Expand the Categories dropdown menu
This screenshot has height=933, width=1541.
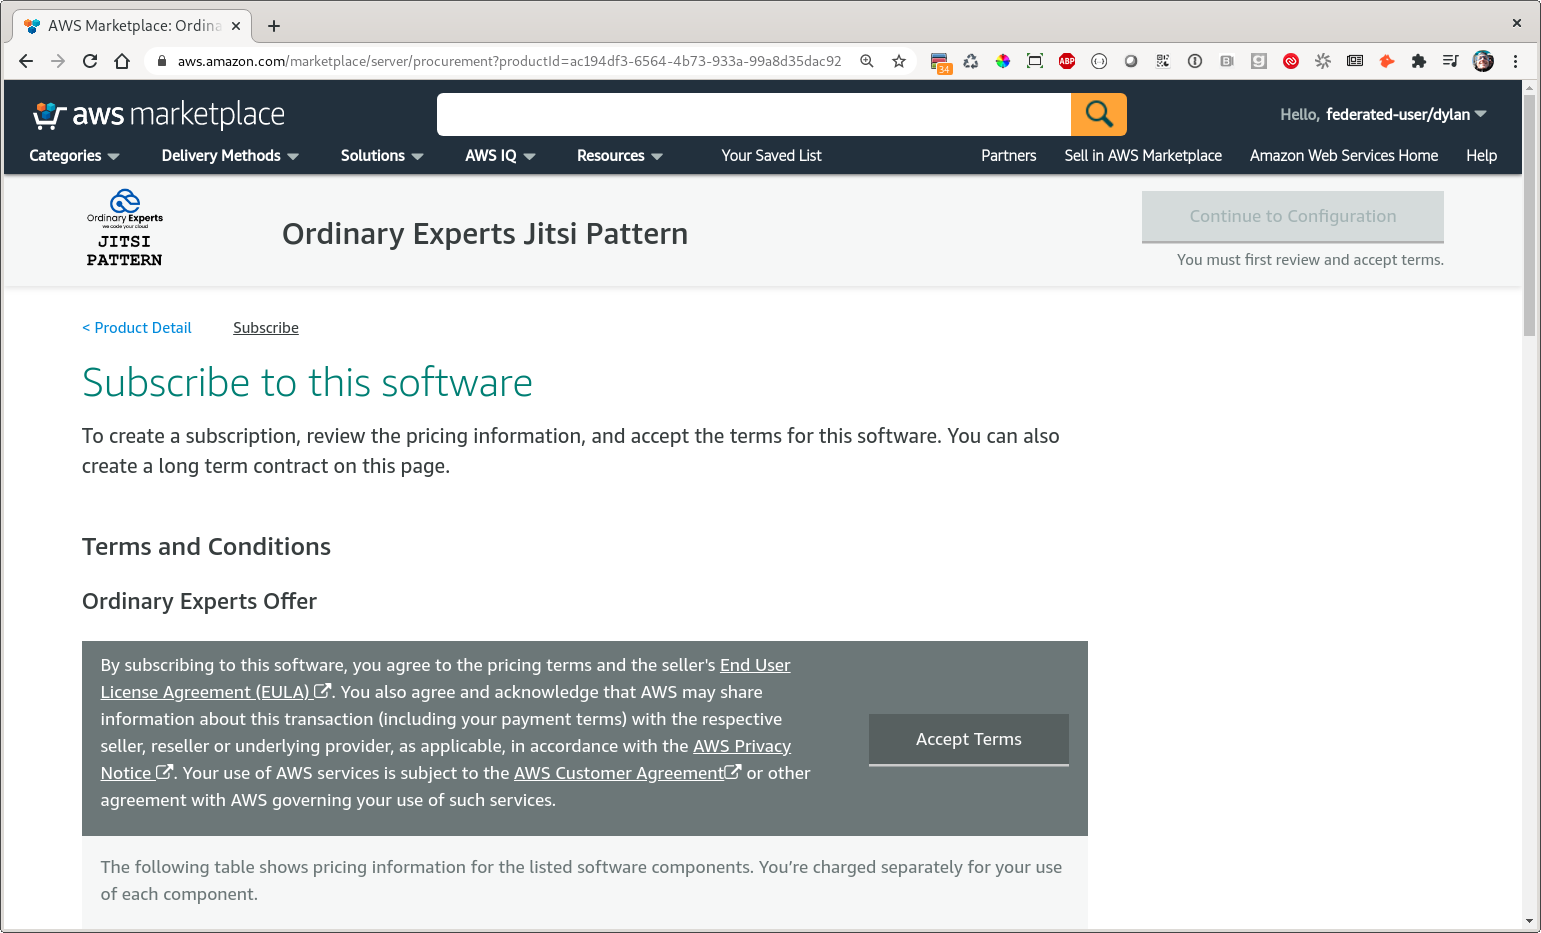tap(74, 156)
